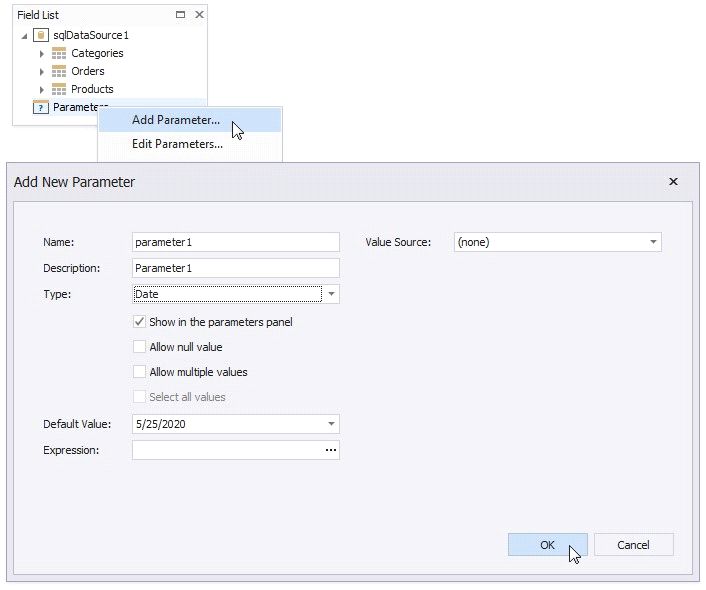This screenshot has height=590, width=706.
Task: Close the Add New Parameter dialog
Action: [673, 182]
